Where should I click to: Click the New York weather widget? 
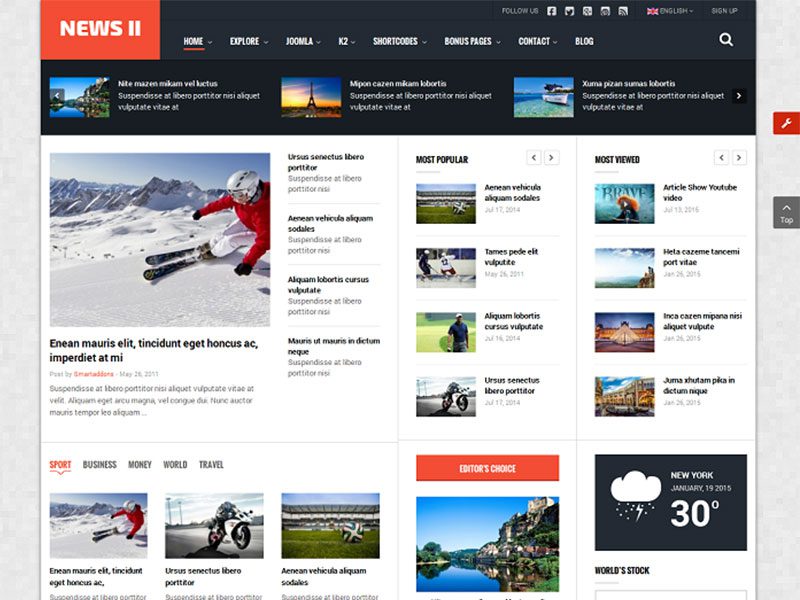670,502
